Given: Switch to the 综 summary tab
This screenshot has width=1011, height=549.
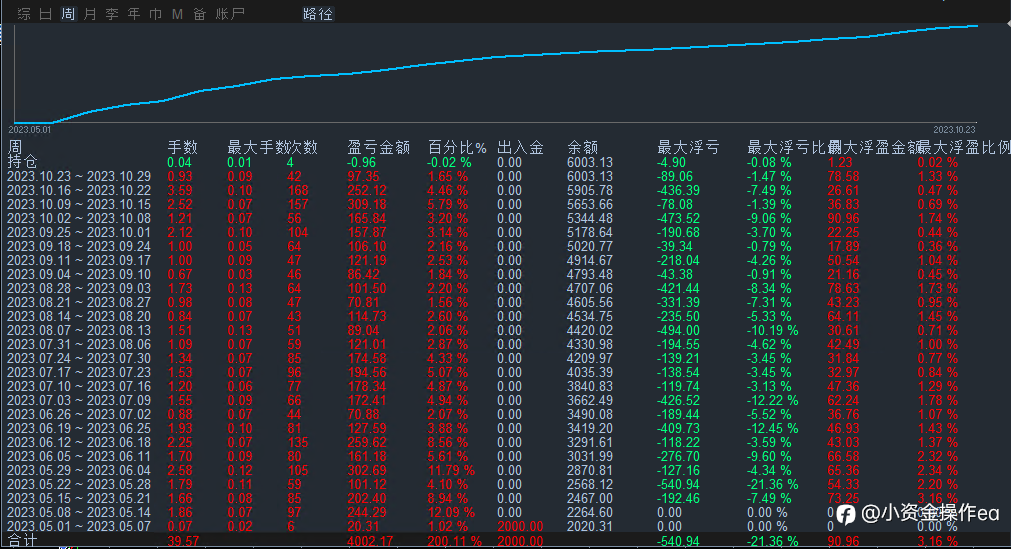Looking at the screenshot, I should pos(24,14).
